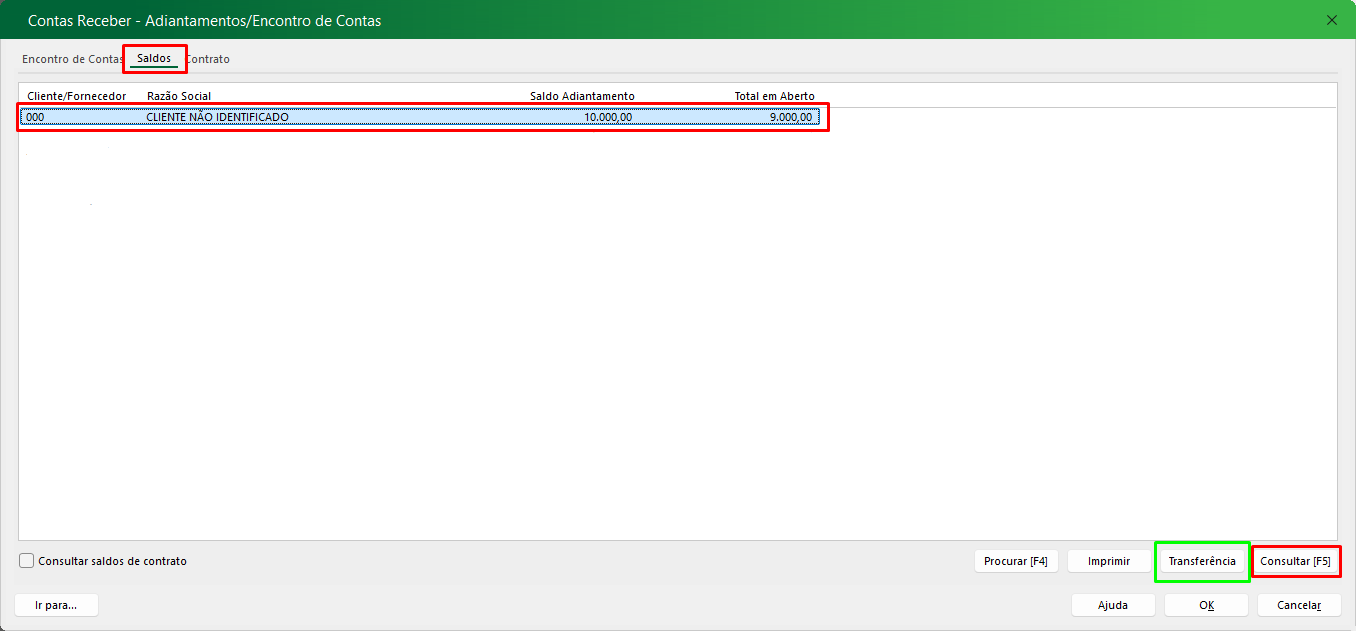The width and height of the screenshot is (1356, 631).
Task: Open the Contrato tab
Action: pos(209,60)
